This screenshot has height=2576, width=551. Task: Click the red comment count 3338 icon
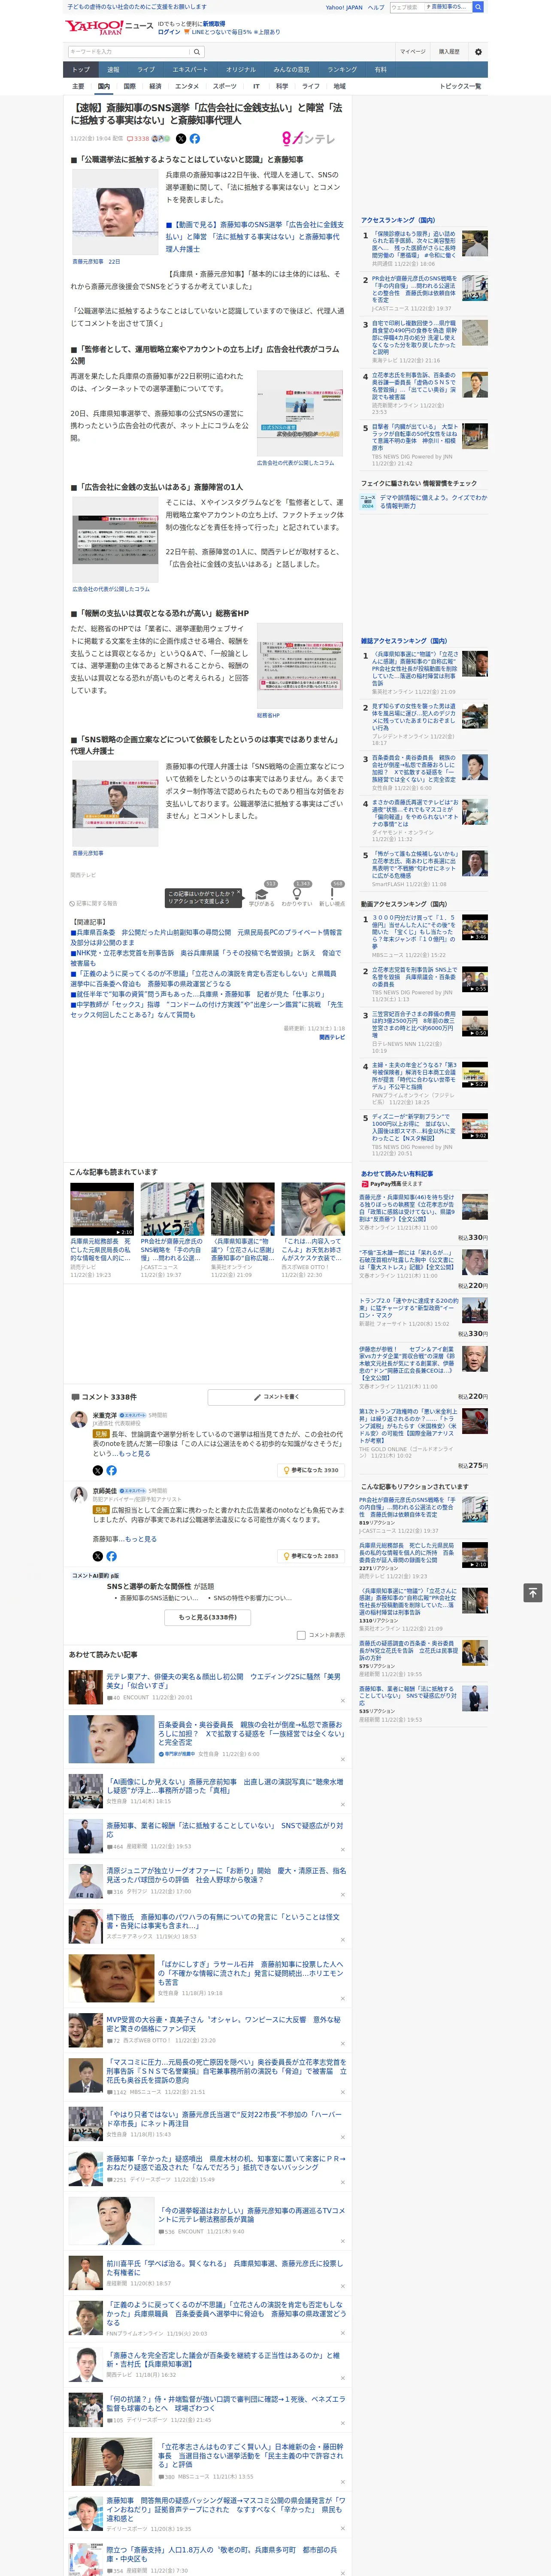(138, 139)
